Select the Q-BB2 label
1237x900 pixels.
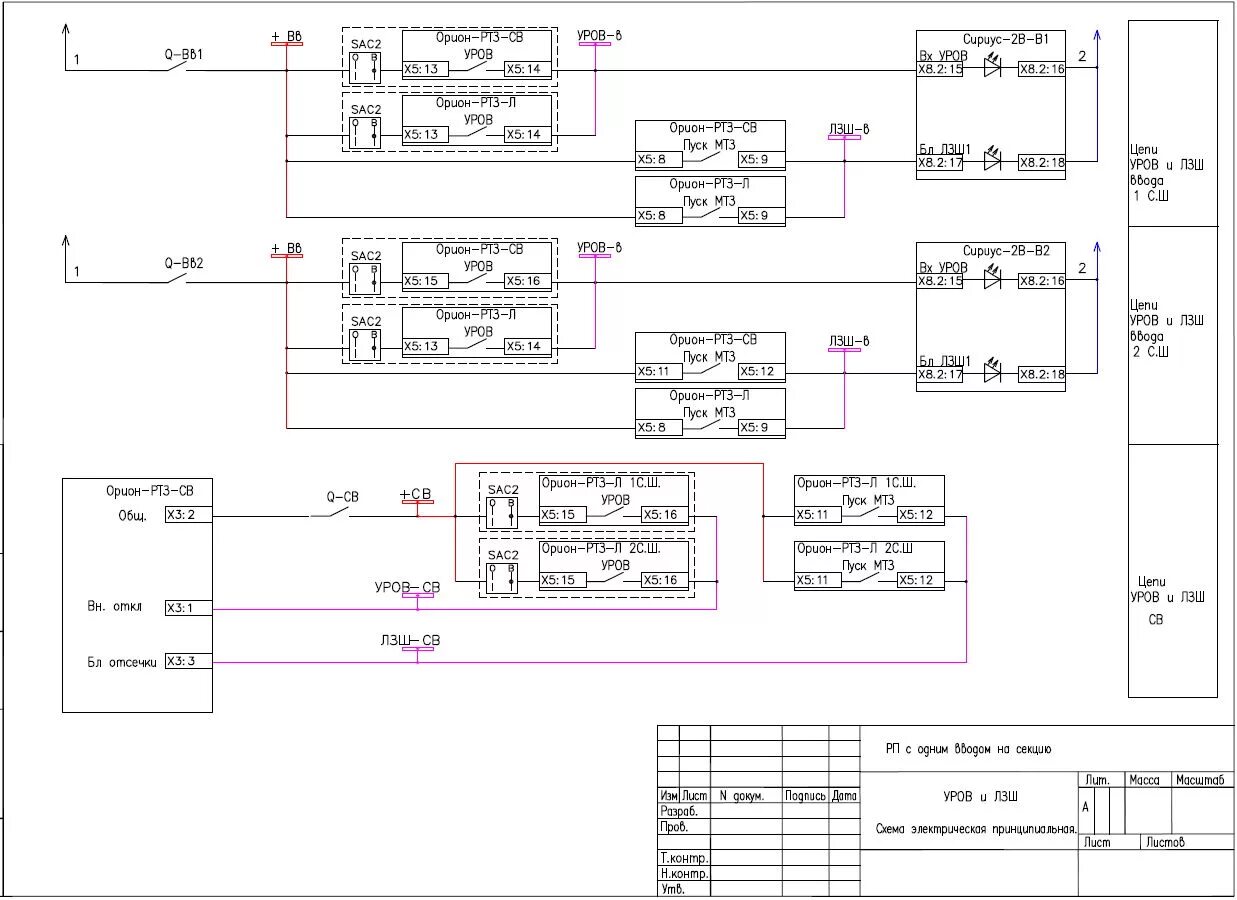coord(183,264)
